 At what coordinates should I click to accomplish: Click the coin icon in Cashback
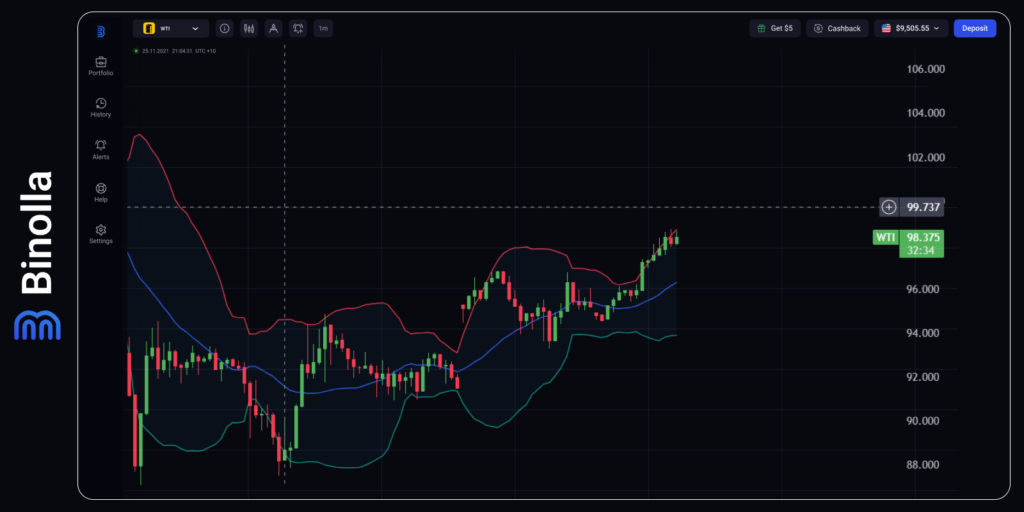pos(818,29)
